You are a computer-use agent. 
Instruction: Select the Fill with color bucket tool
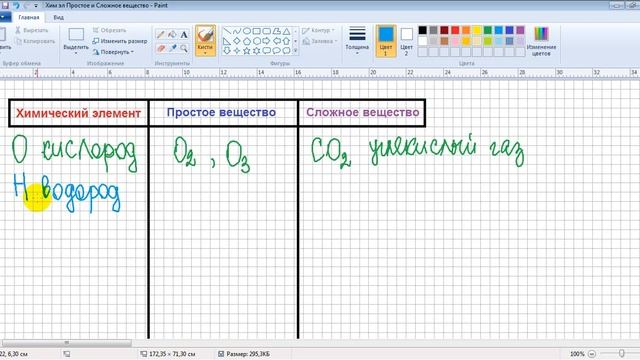(172, 35)
